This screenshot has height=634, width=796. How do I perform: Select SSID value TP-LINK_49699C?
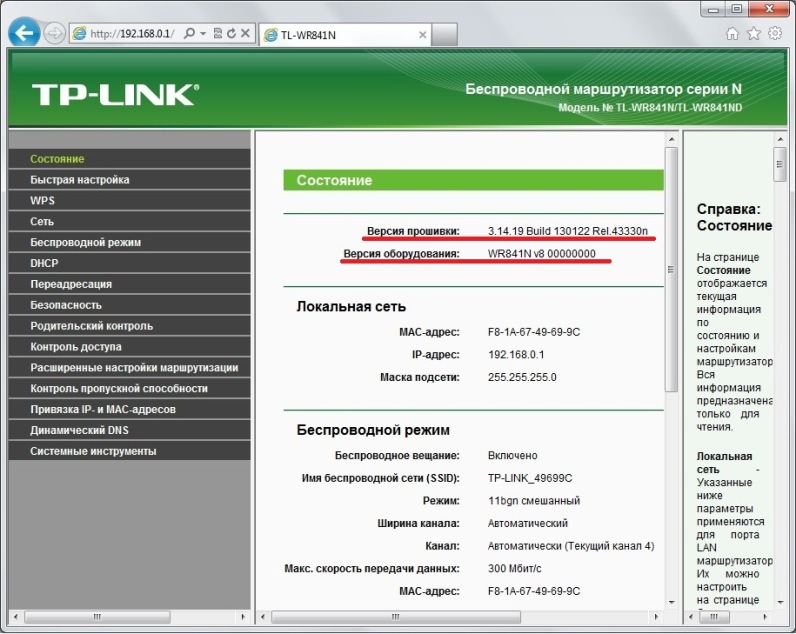(529, 478)
